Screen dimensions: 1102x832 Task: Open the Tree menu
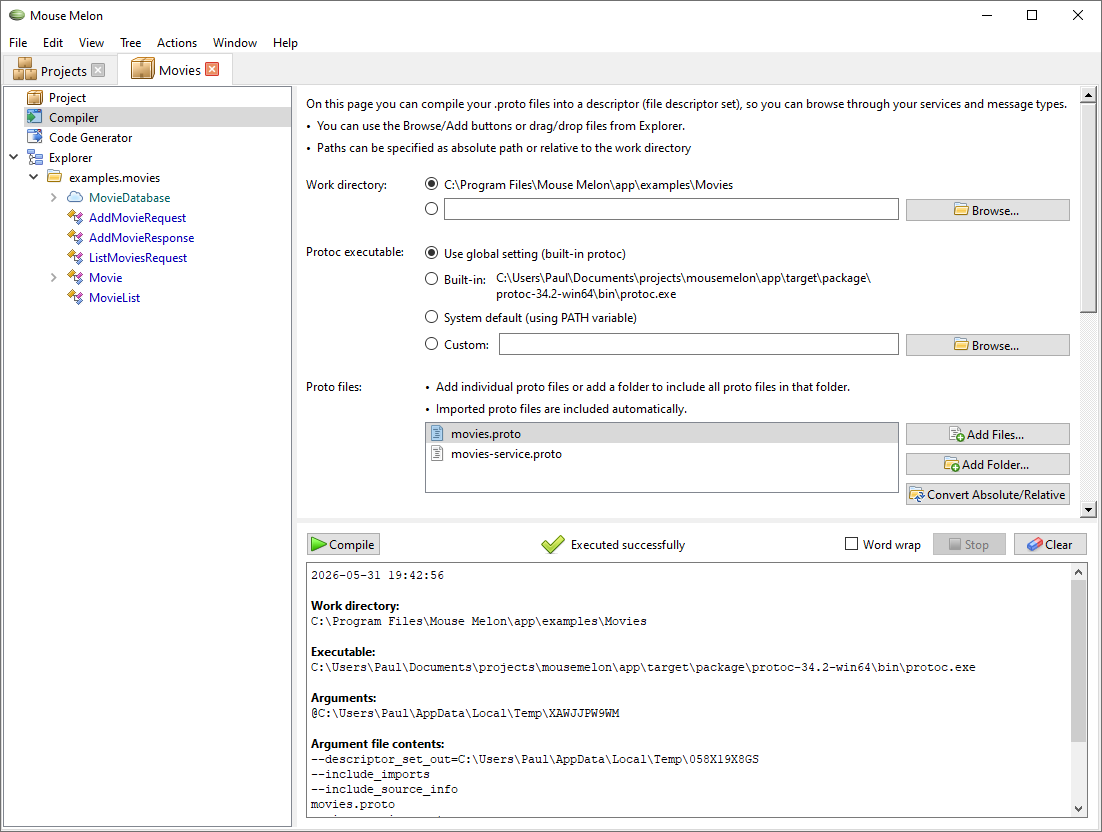click(x=130, y=43)
